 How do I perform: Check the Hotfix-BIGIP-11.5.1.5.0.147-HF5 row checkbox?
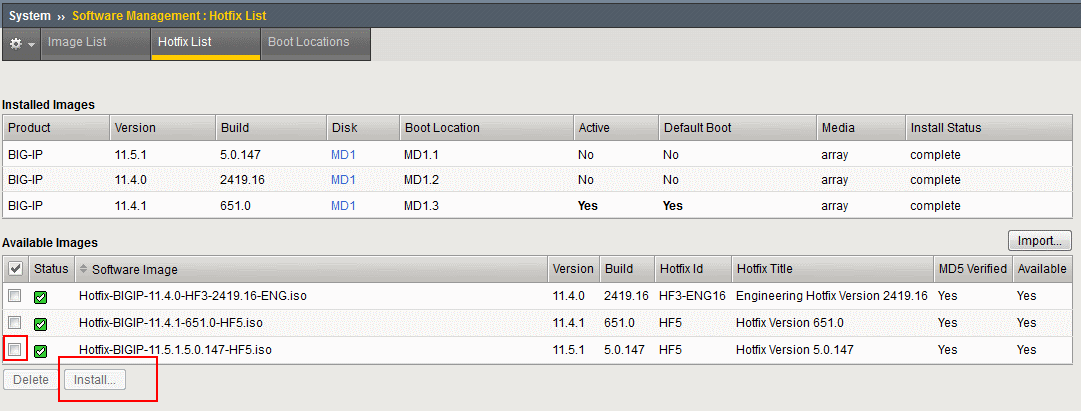point(14,350)
